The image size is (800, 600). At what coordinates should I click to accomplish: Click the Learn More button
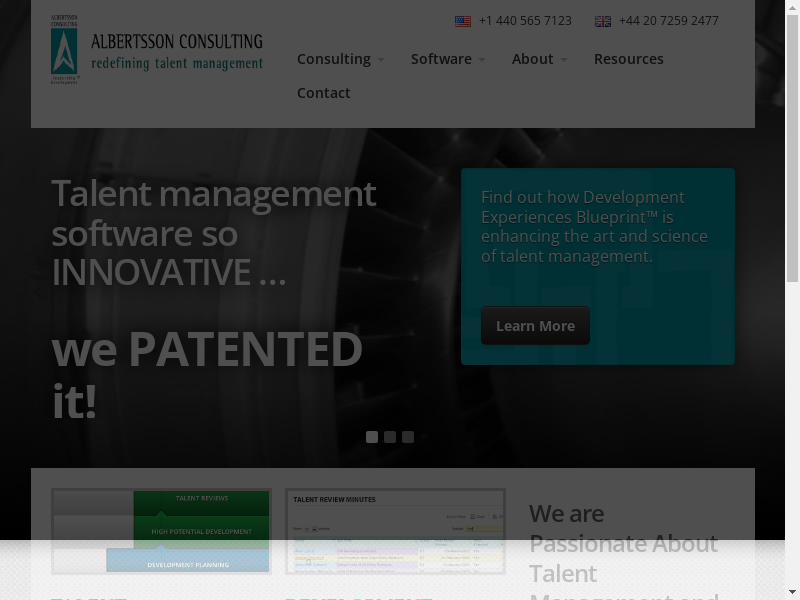535,326
